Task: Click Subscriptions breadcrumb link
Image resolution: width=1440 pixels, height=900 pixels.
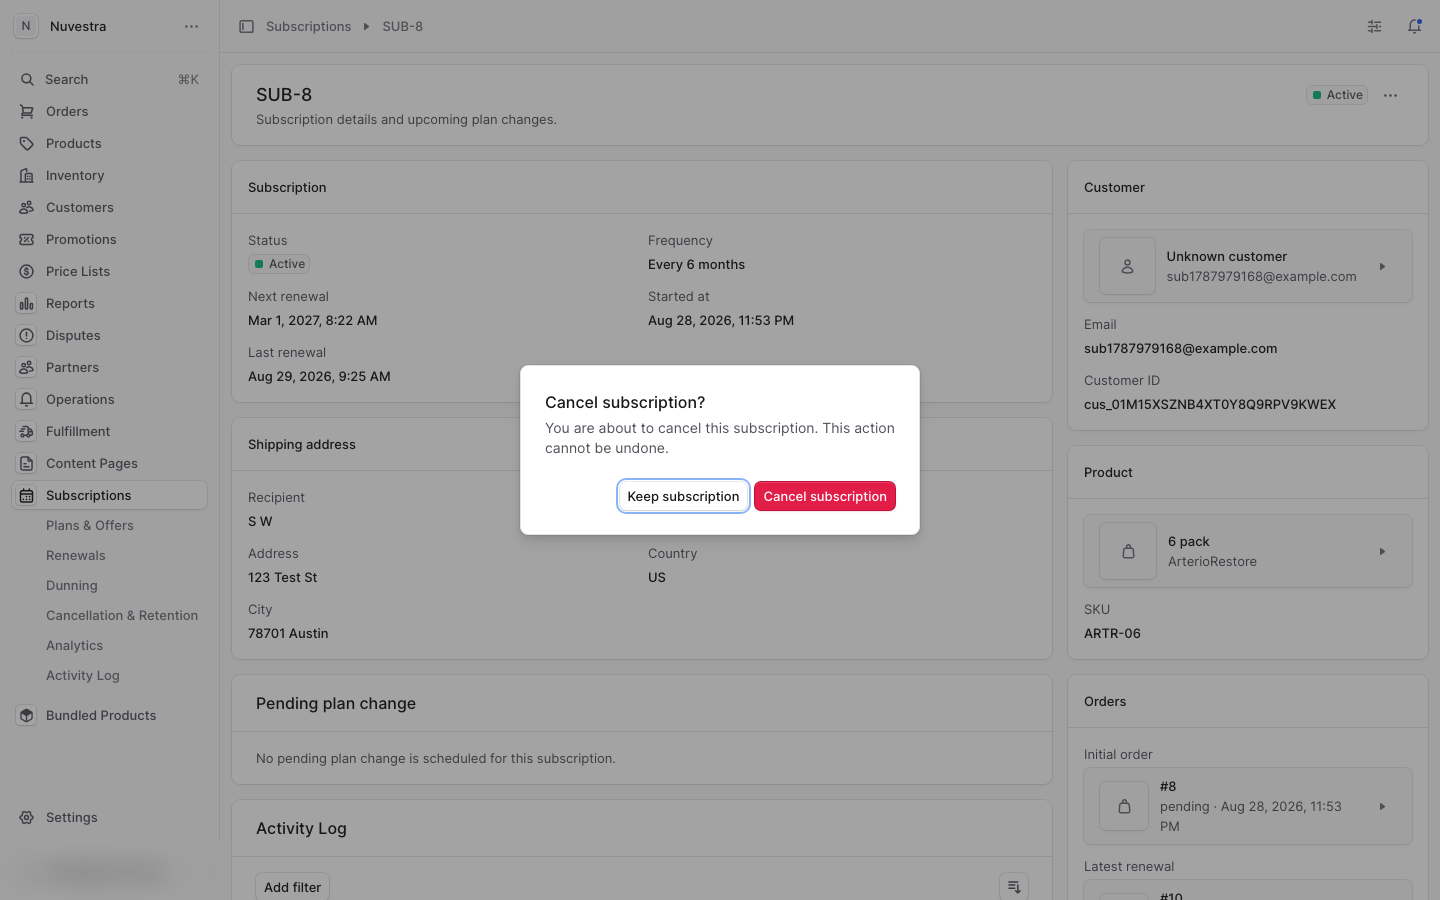Action: tap(308, 26)
